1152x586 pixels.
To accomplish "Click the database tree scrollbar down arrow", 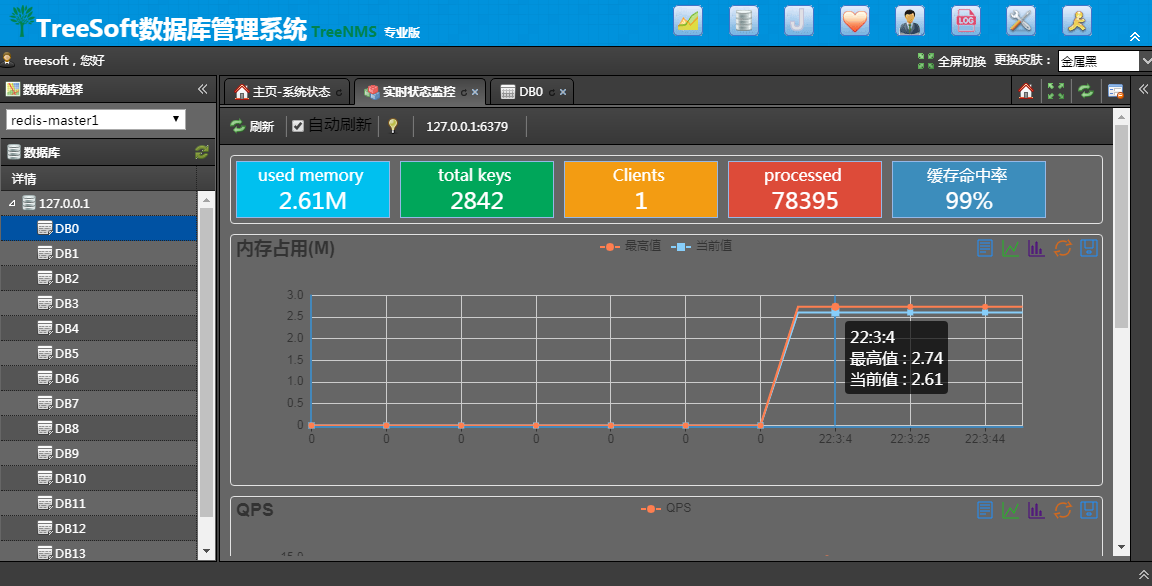I will tap(206, 551).
